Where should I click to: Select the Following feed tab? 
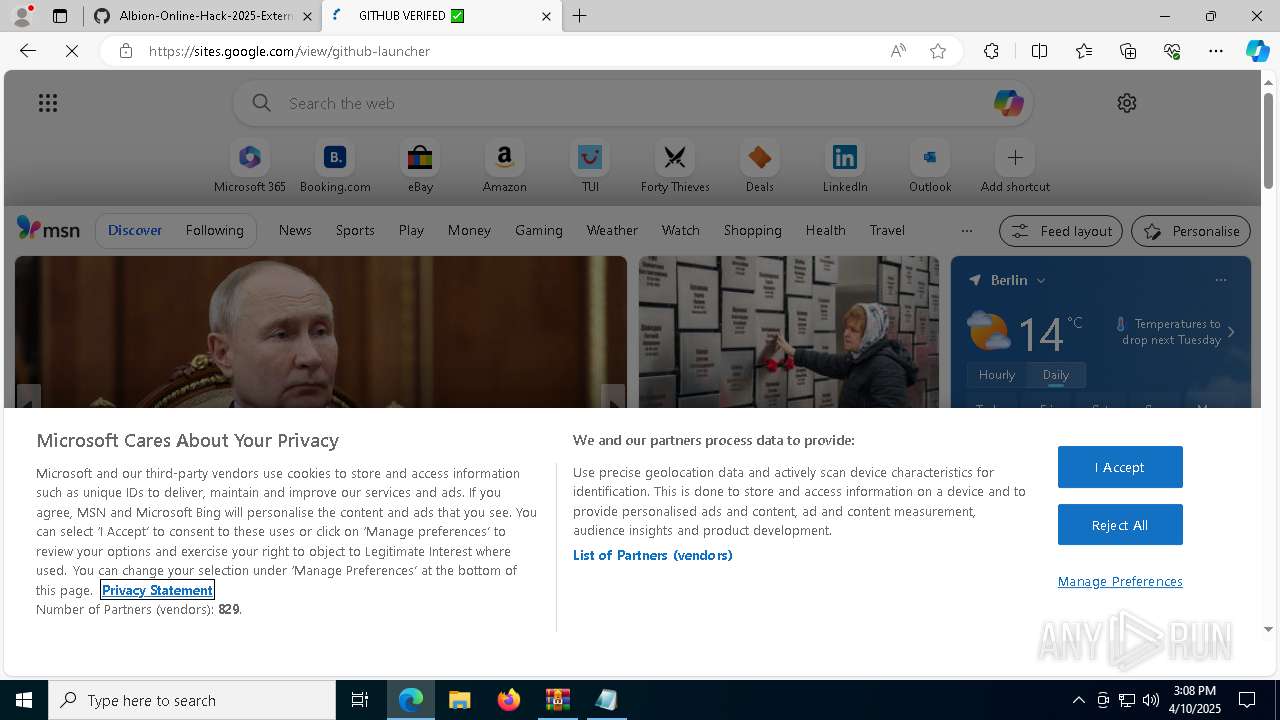point(214,230)
